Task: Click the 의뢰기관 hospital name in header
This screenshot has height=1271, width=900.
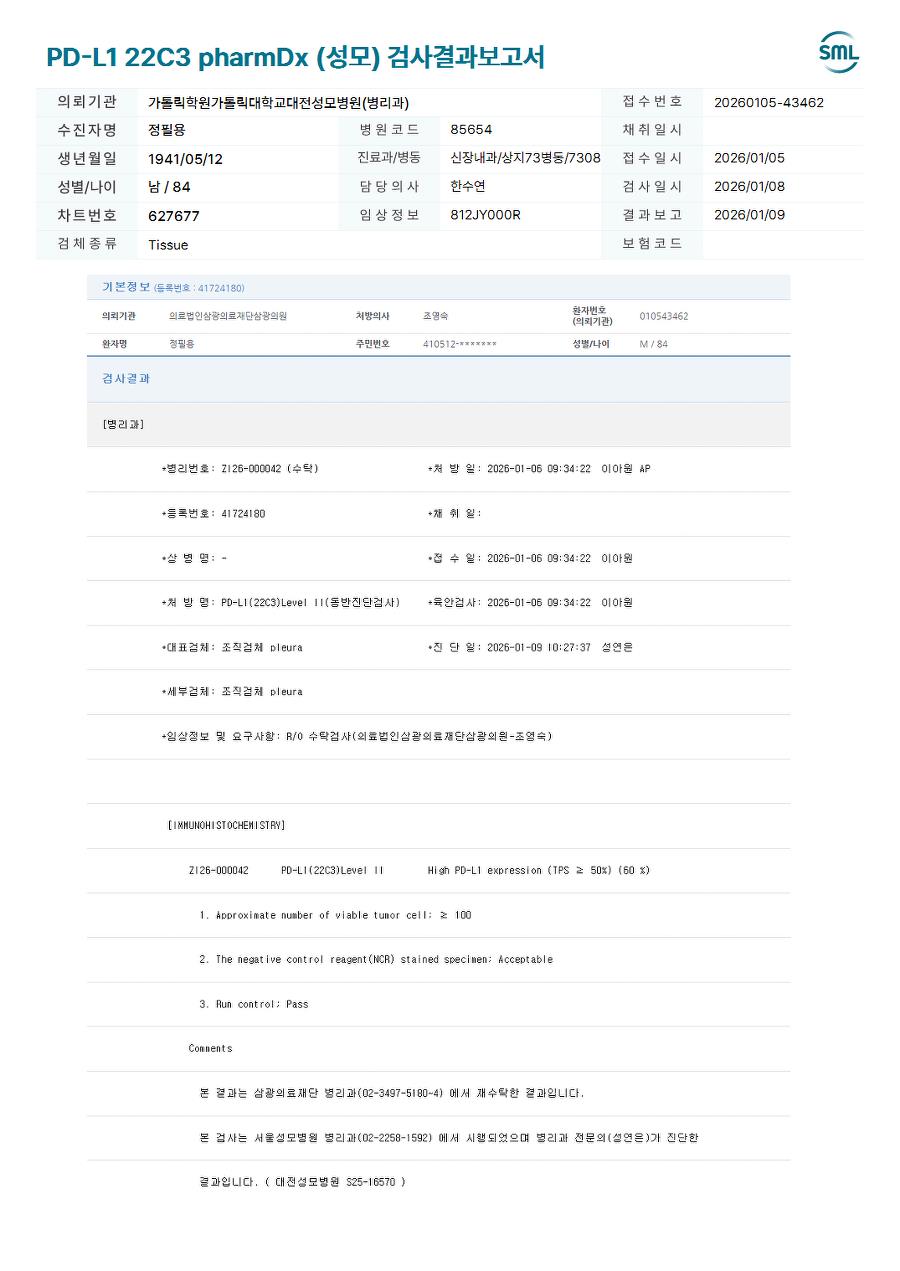Action: [x=278, y=102]
